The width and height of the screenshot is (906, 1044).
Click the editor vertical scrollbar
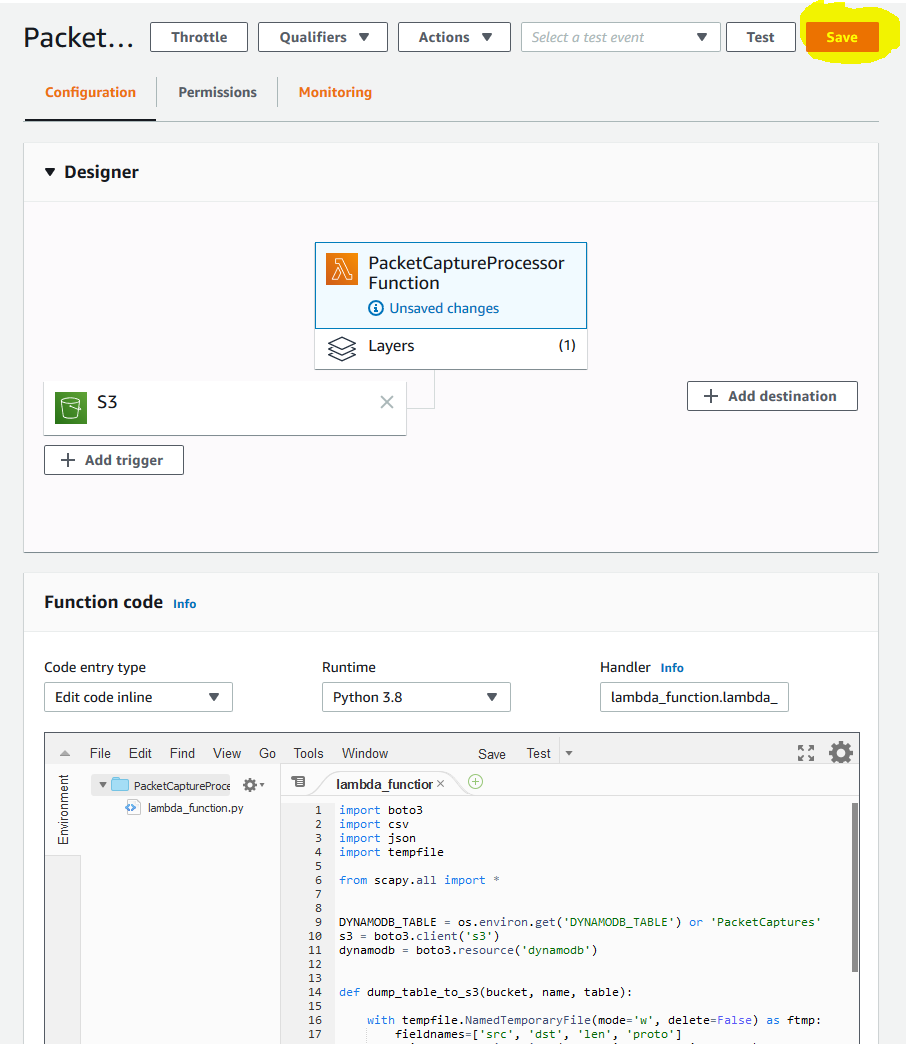(x=855, y=887)
